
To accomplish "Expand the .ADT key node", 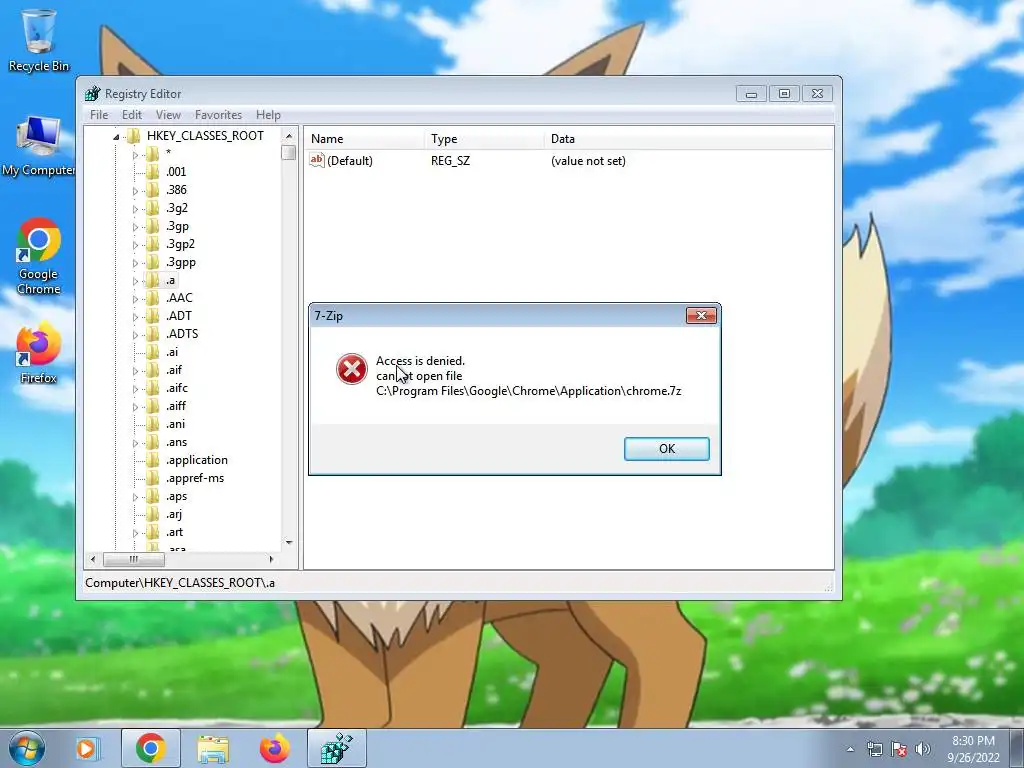I will click(135, 317).
